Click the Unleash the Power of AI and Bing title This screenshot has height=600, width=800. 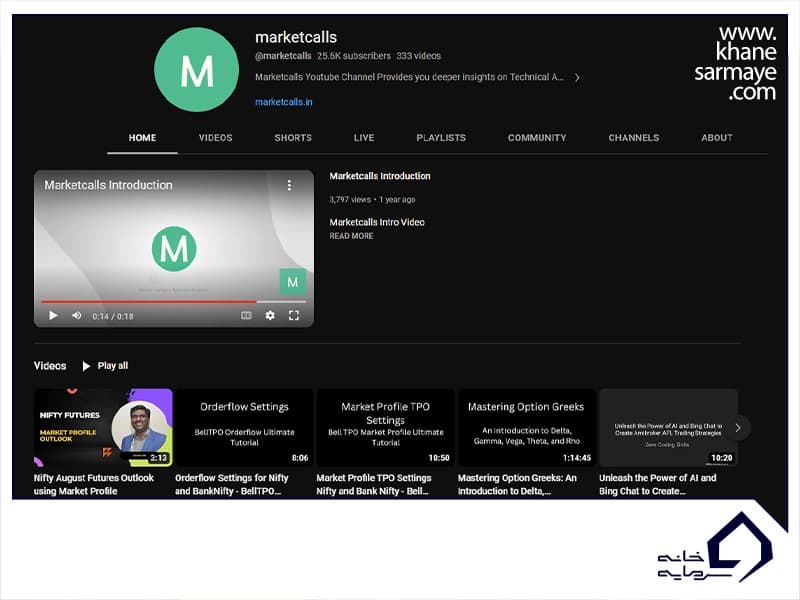[x=658, y=485]
